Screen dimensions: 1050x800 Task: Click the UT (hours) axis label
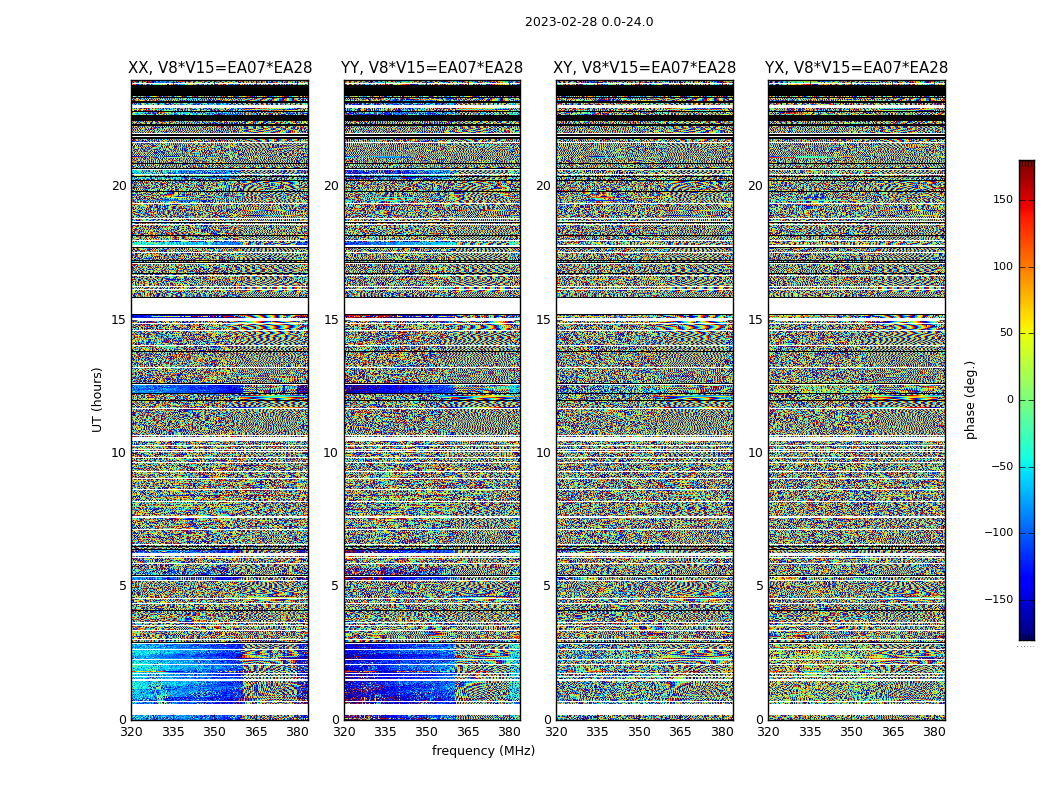click(x=97, y=400)
